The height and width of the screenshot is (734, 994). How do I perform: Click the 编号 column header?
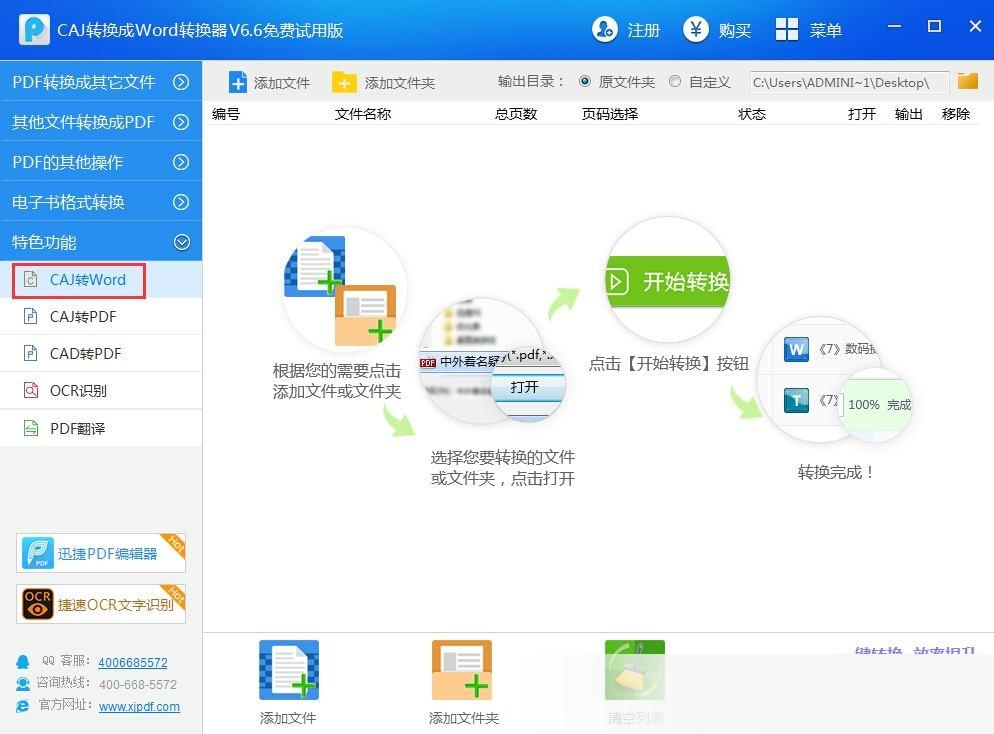tap(226, 113)
